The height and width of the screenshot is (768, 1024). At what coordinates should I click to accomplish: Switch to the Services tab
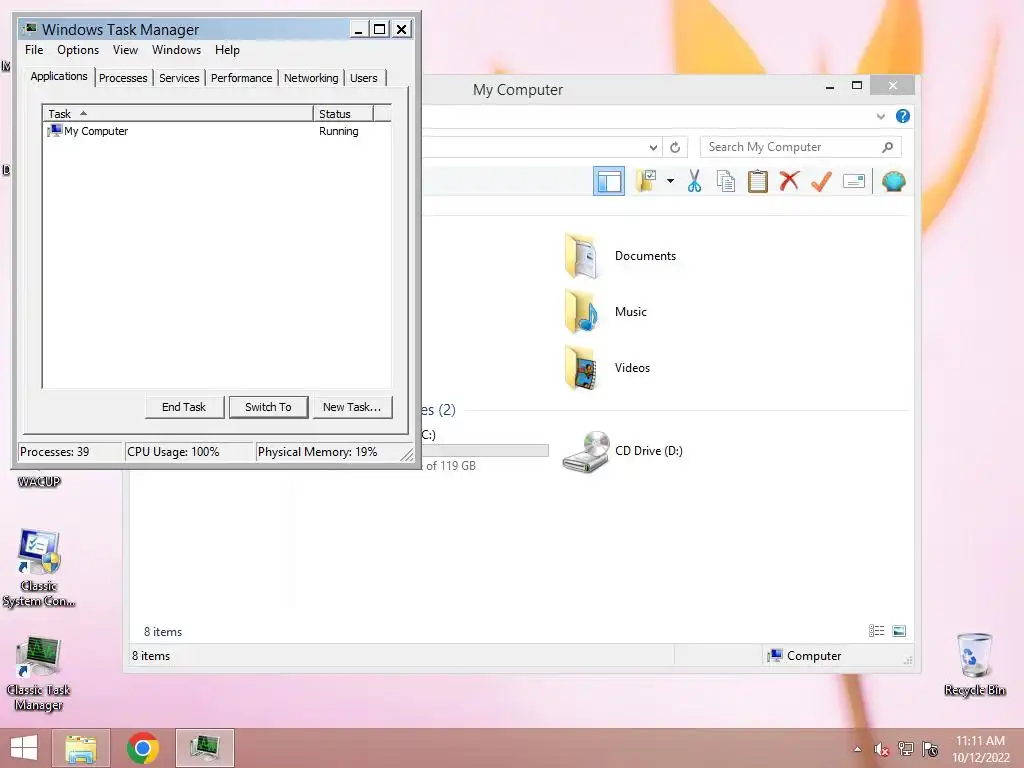[179, 78]
